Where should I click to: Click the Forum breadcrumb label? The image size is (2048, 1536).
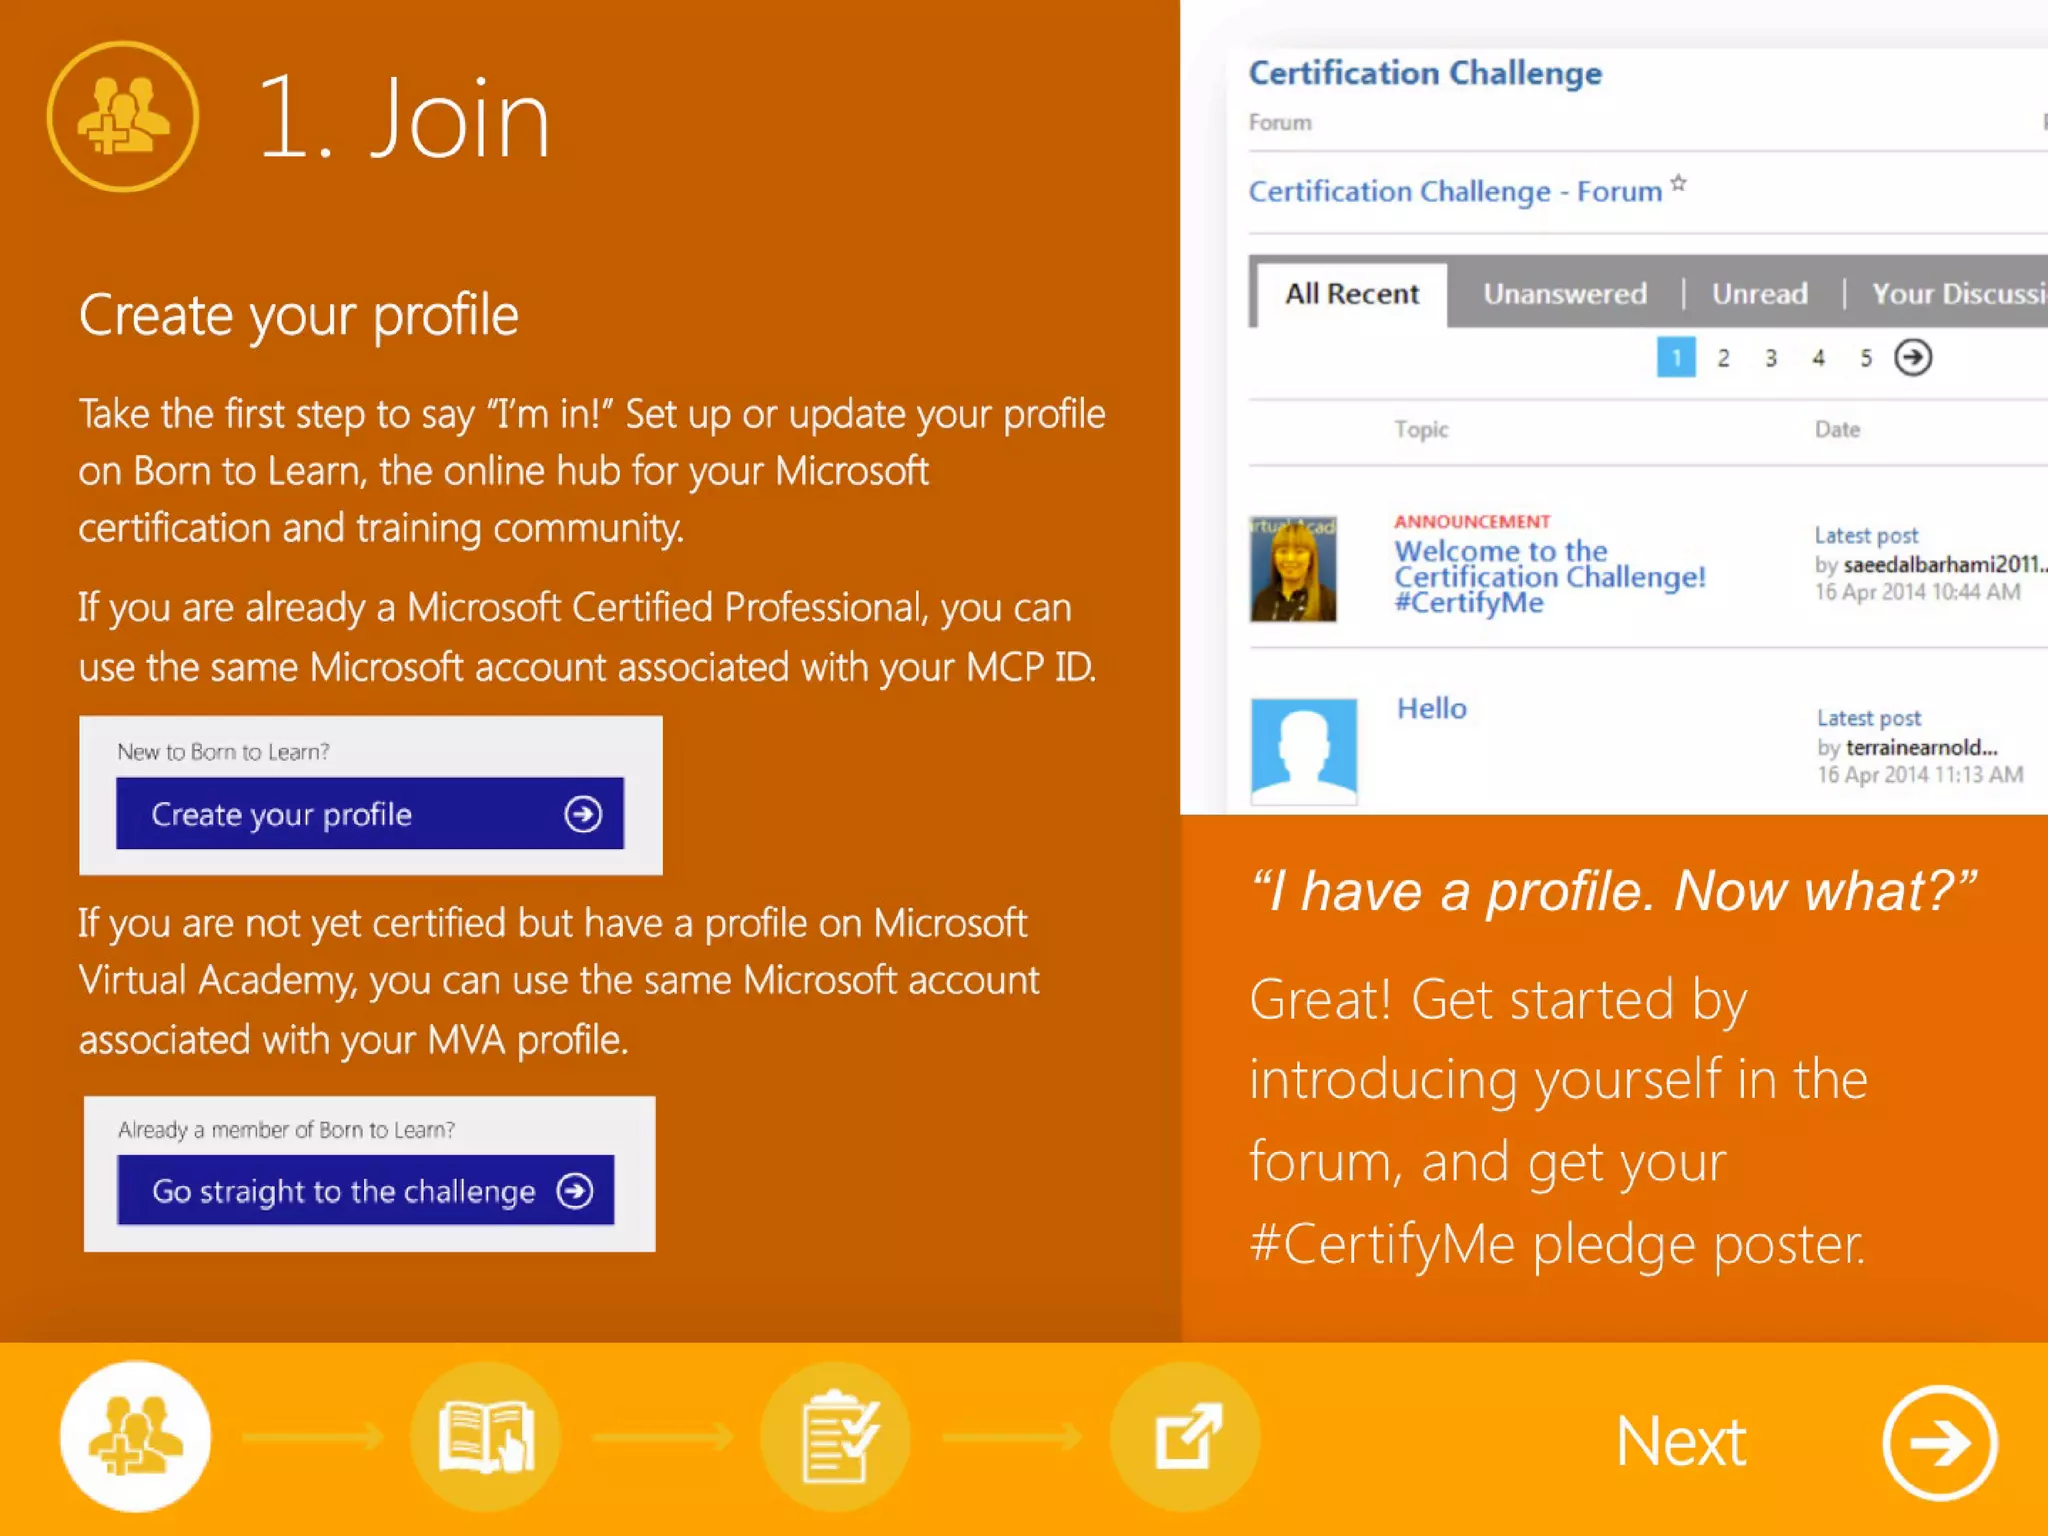click(x=1280, y=122)
